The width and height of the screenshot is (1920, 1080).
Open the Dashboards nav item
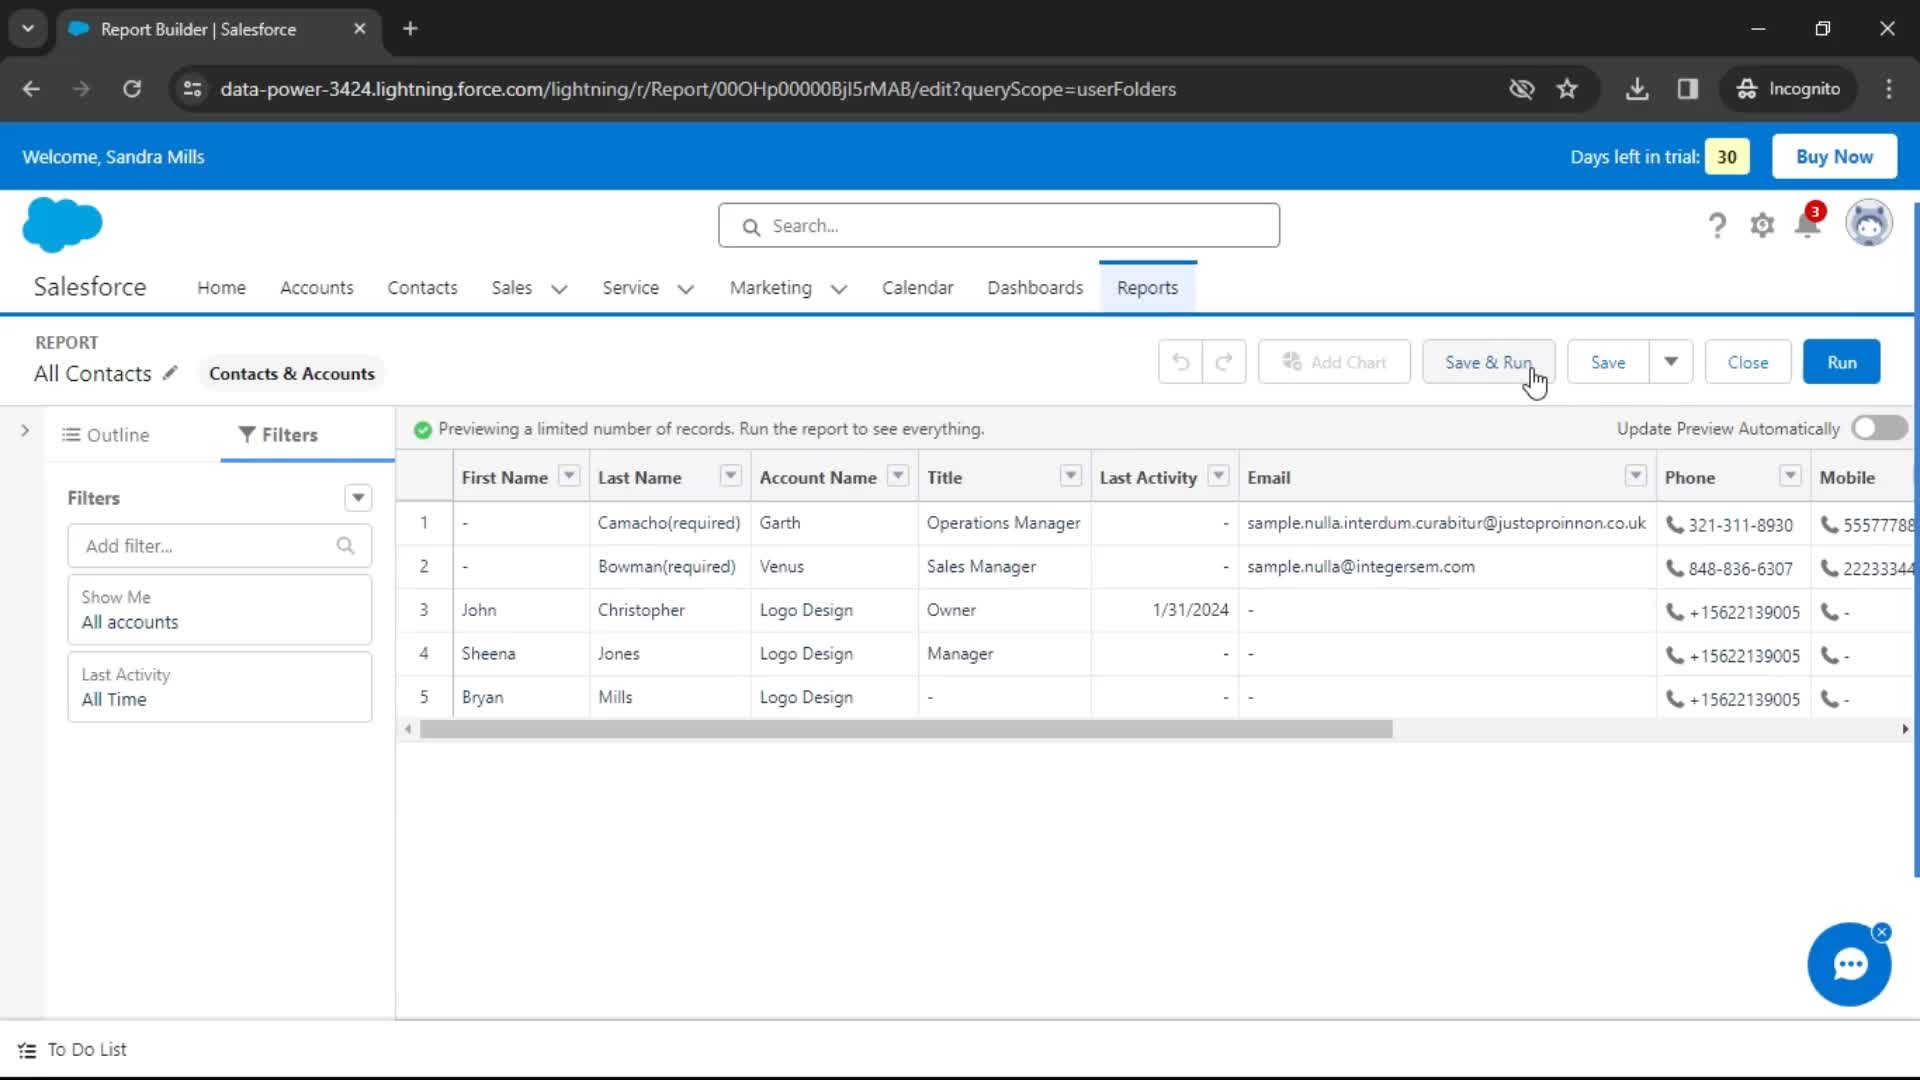click(x=1035, y=288)
